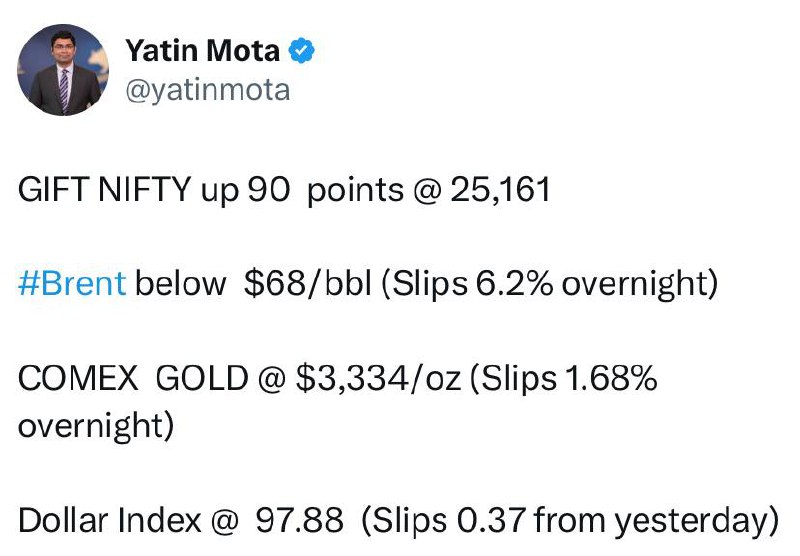Viewport: 800px width, 556px height.
Task: Click the $3,334/oz gold price
Action: click(x=378, y=378)
